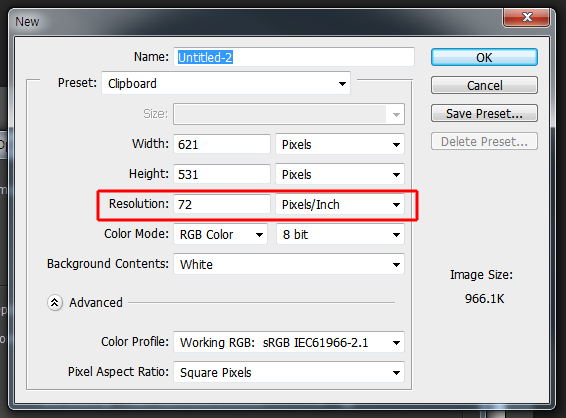Open the Height units Pixels dropdown

coord(340,174)
